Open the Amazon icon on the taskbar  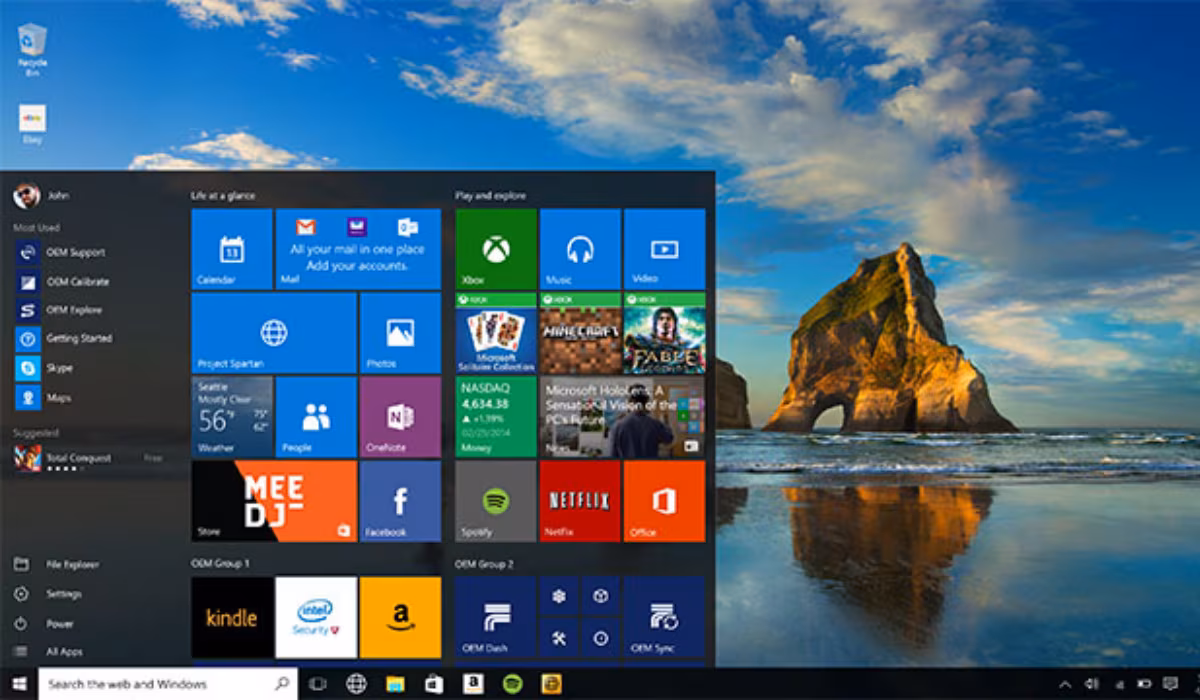click(473, 684)
